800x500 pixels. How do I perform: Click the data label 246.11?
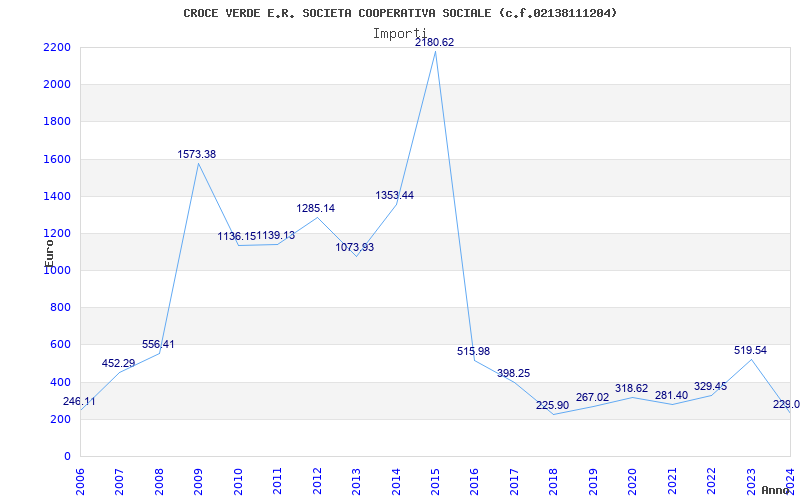pyautogui.click(x=79, y=402)
